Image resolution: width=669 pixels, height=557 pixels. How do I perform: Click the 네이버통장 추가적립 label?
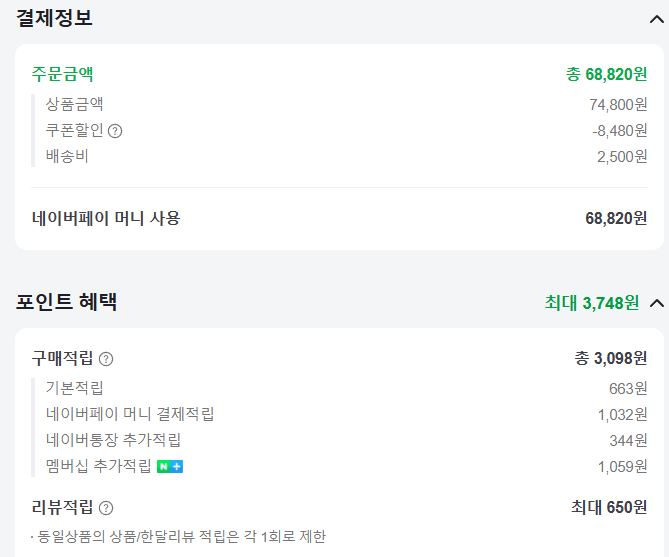(x=113, y=440)
